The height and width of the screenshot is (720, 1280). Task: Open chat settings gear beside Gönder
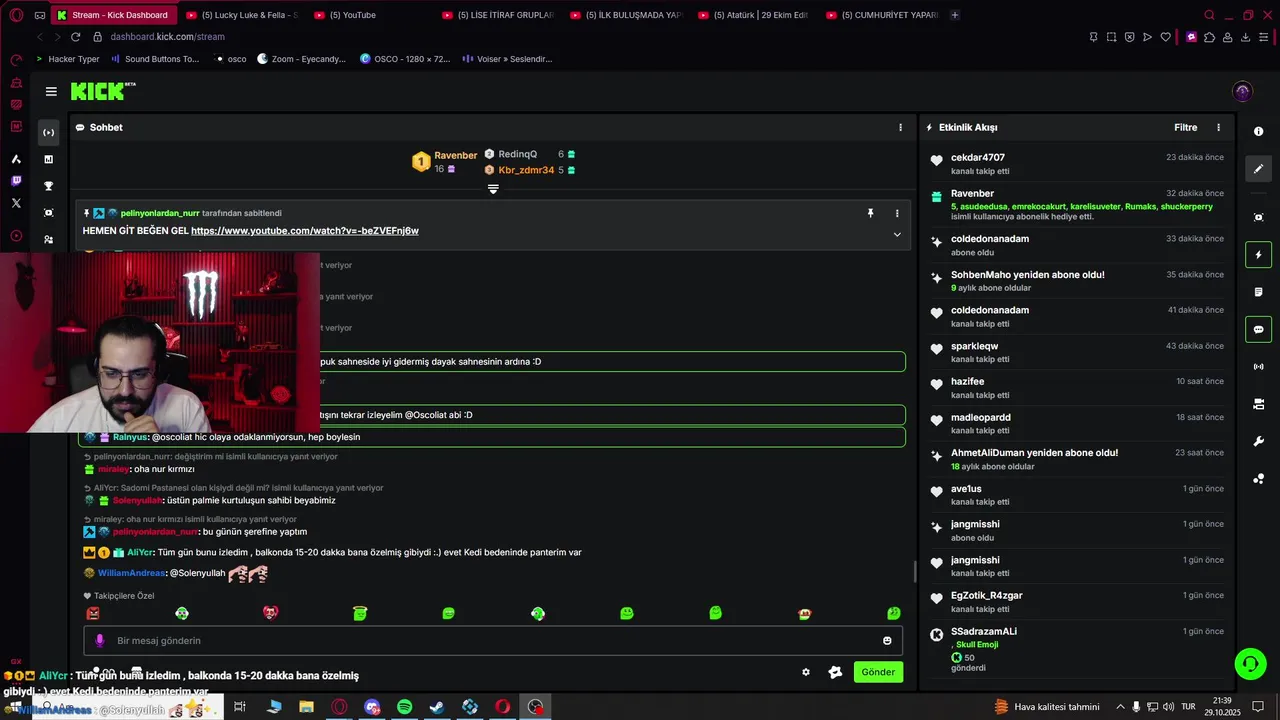point(806,672)
